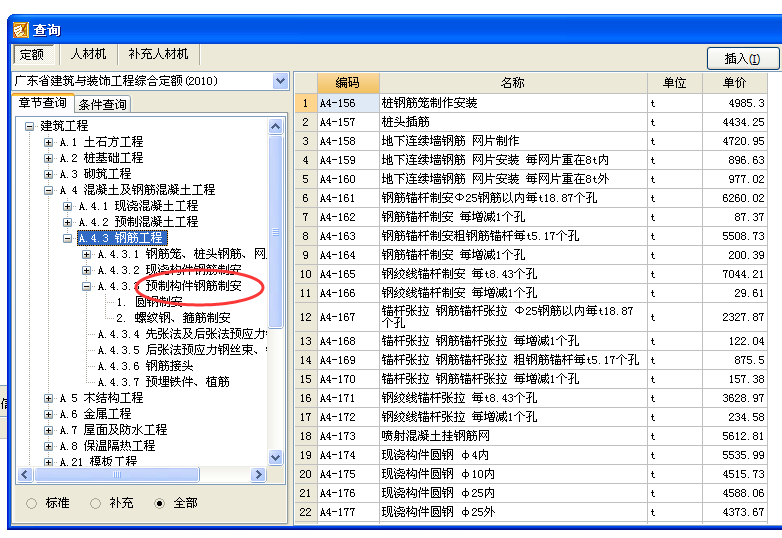This screenshot has height=538, width=782.
Task: Switch to the 定额 tab
Action: 32,54
